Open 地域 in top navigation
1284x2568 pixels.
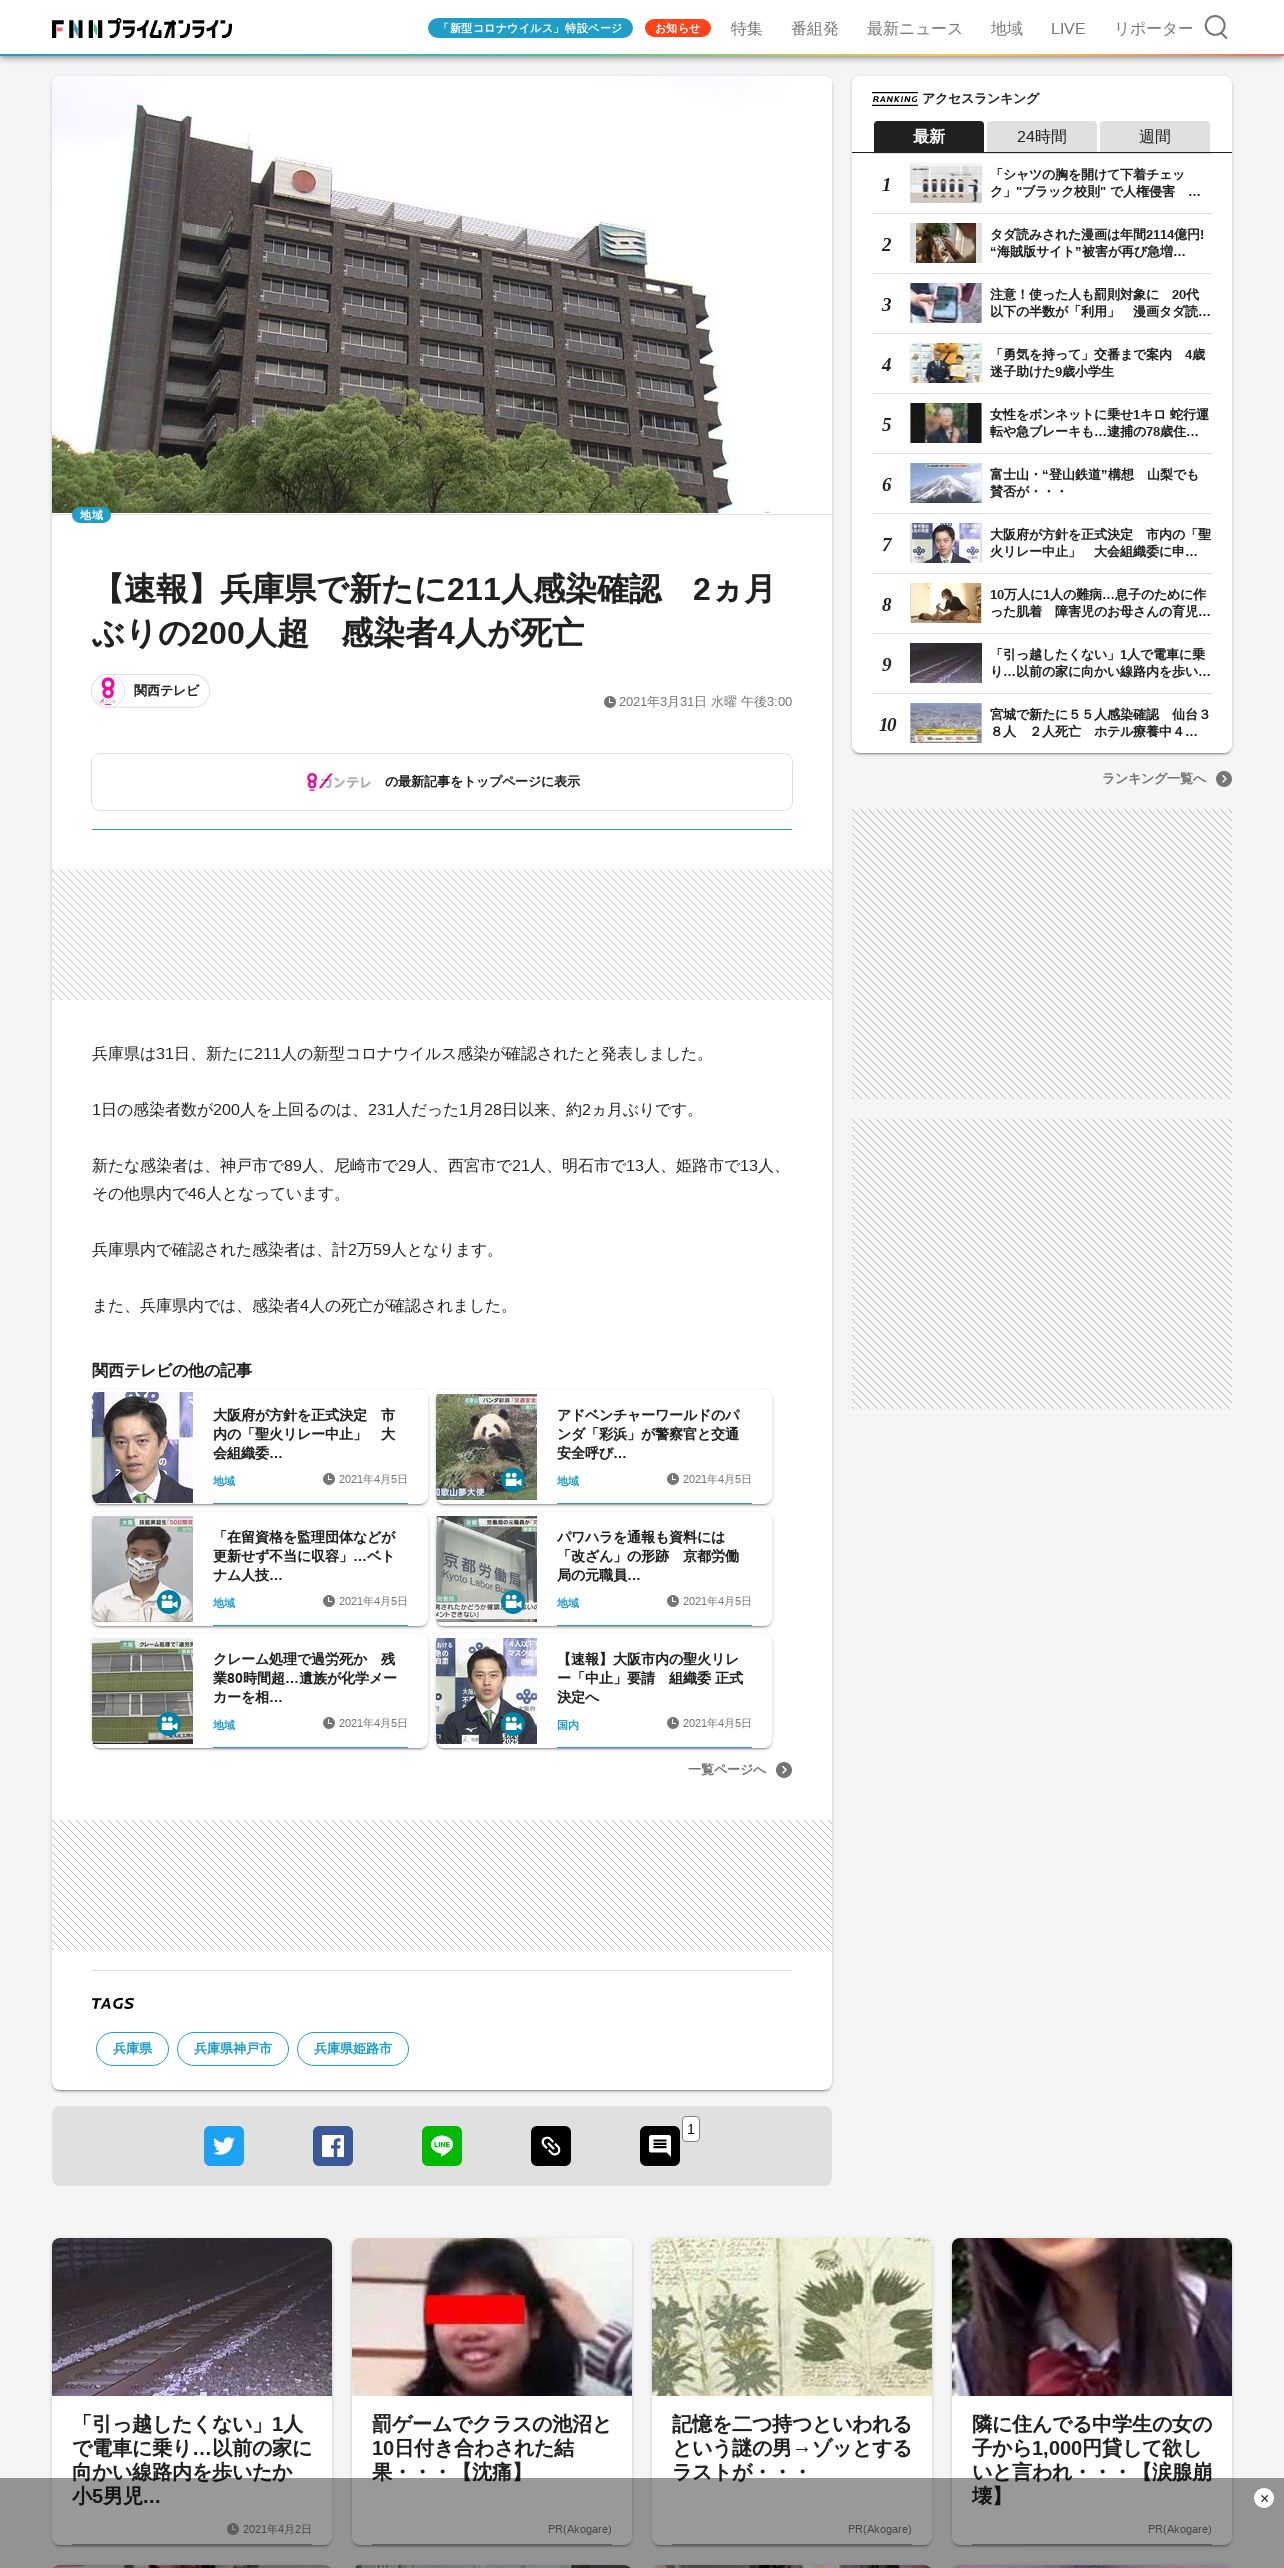(1006, 29)
